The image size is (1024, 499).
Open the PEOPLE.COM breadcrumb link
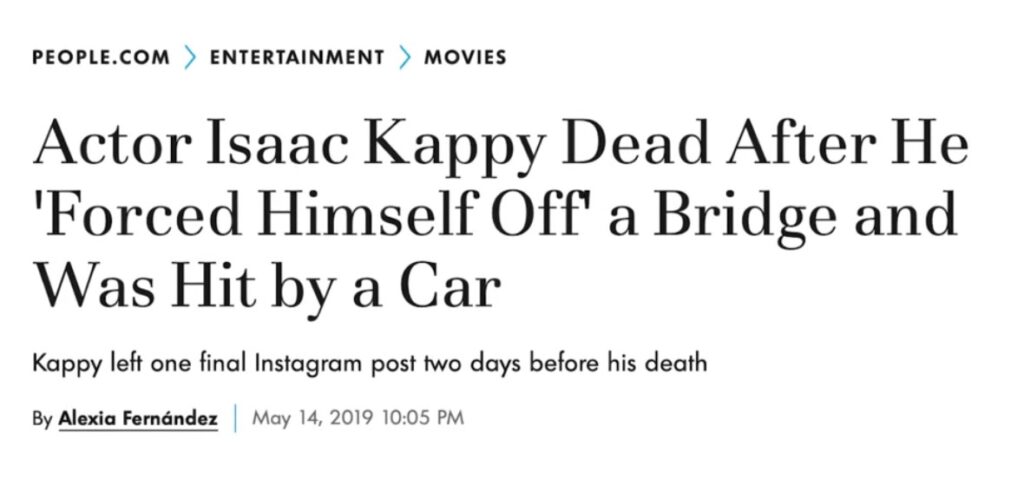pos(101,57)
